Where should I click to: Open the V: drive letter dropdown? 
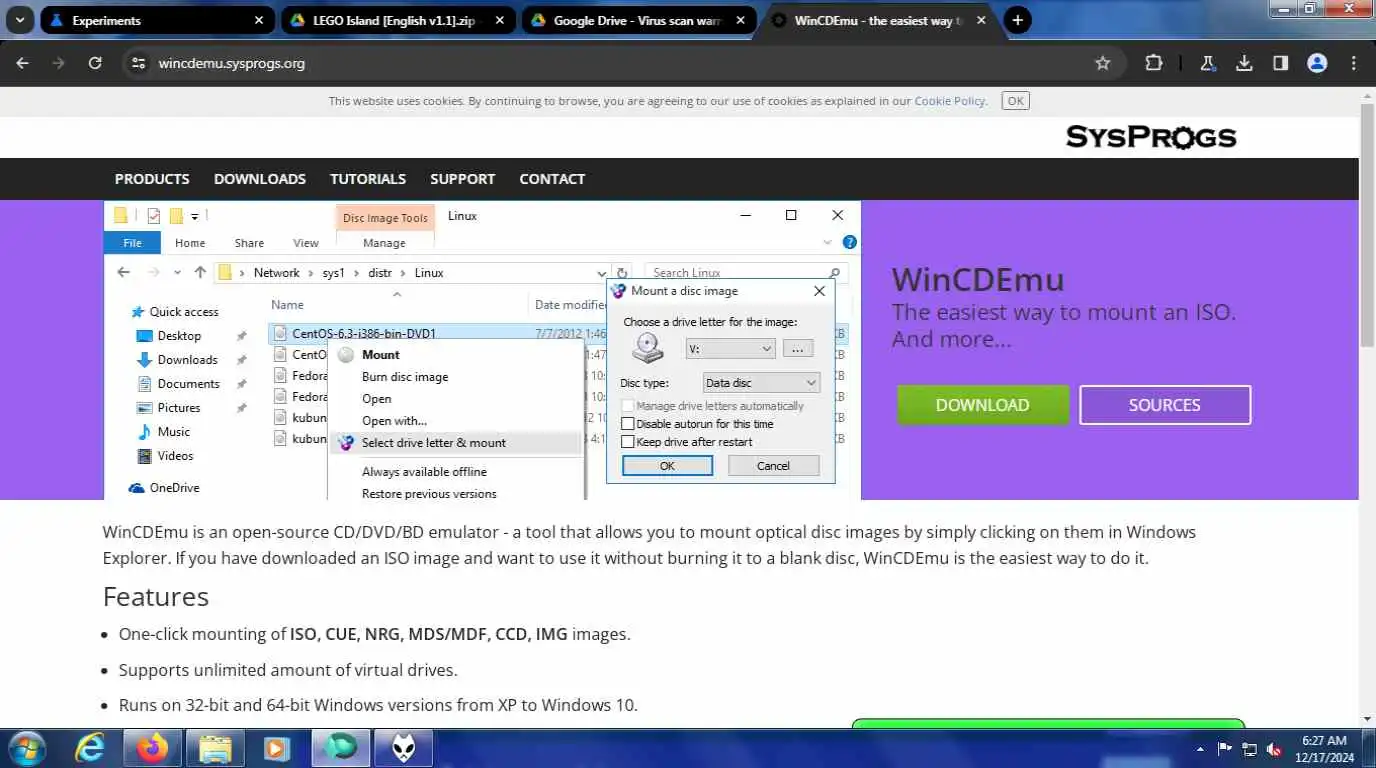click(730, 349)
